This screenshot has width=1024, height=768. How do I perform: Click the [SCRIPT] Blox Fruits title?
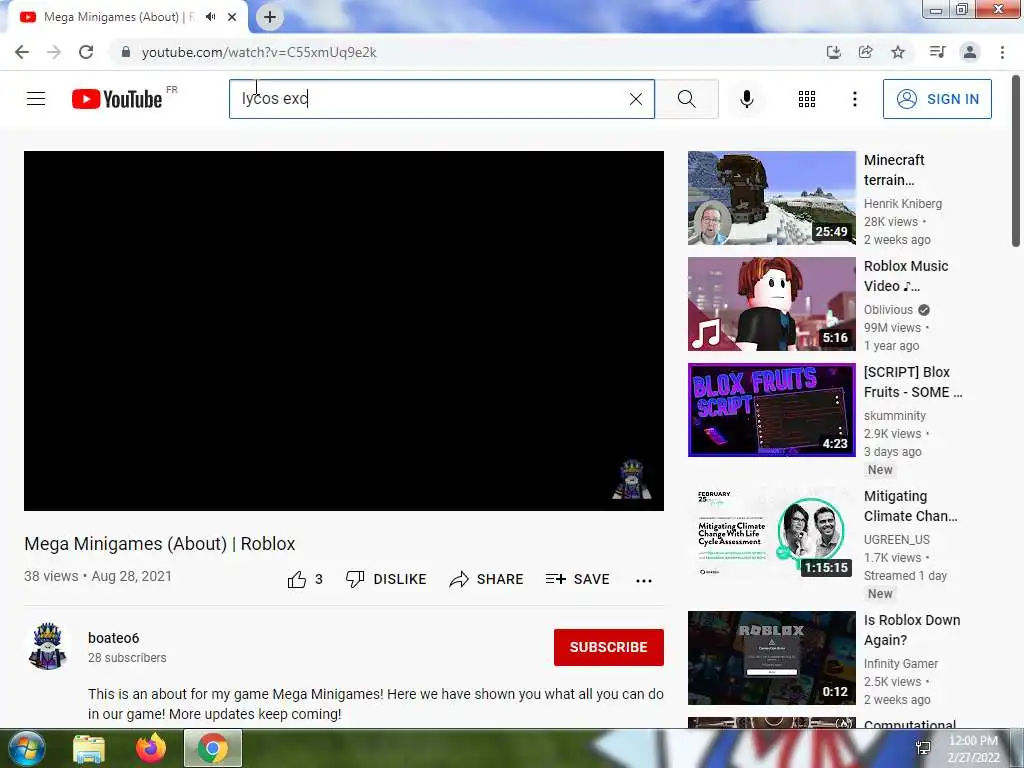913,381
